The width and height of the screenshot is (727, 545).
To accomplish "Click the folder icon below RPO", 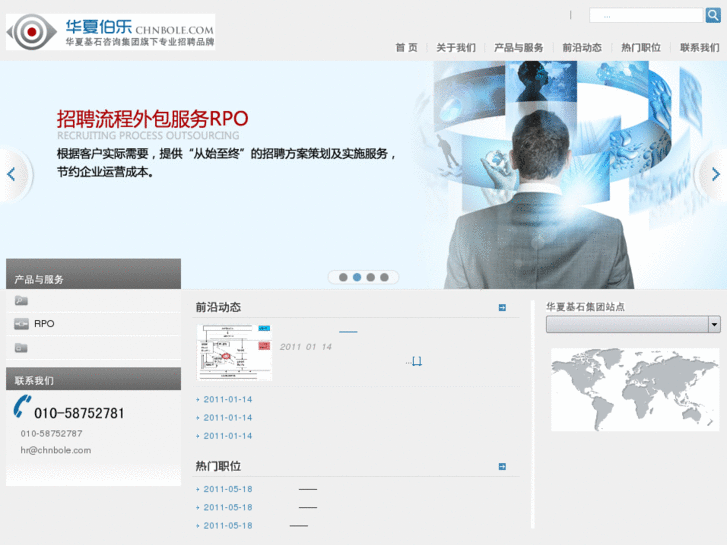I will [21, 348].
